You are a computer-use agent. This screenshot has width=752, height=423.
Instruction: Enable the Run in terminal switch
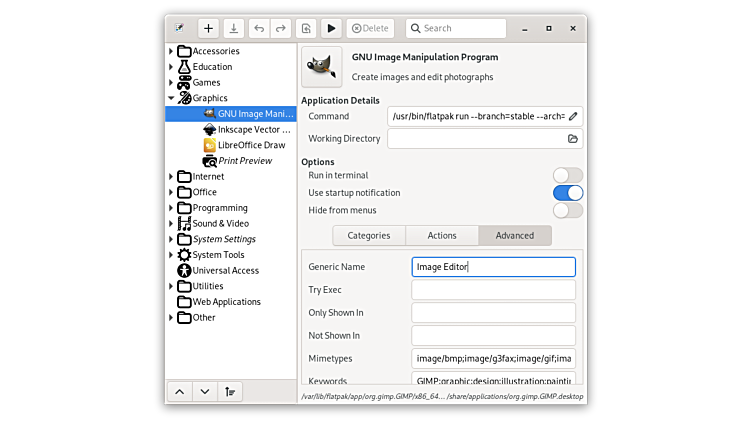pyautogui.click(x=567, y=176)
